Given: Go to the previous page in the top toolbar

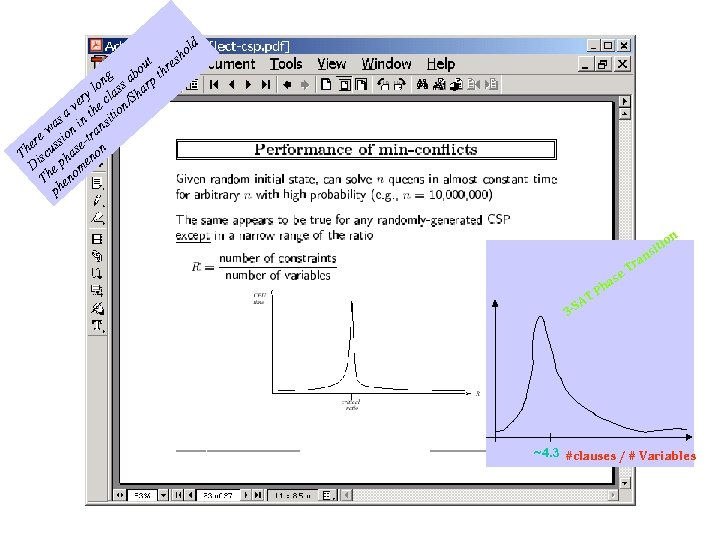Looking at the screenshot, I should [231, 84].
